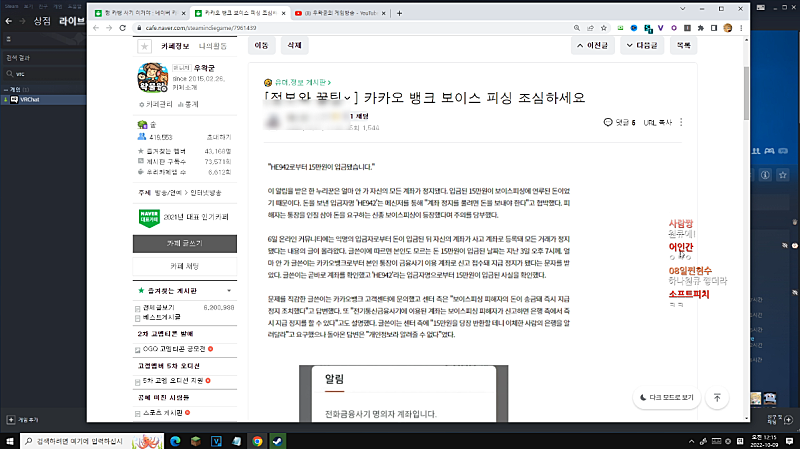The image size is (800, 449).
Task: Click the 초대하기 invite link
Action: point(218,137)
